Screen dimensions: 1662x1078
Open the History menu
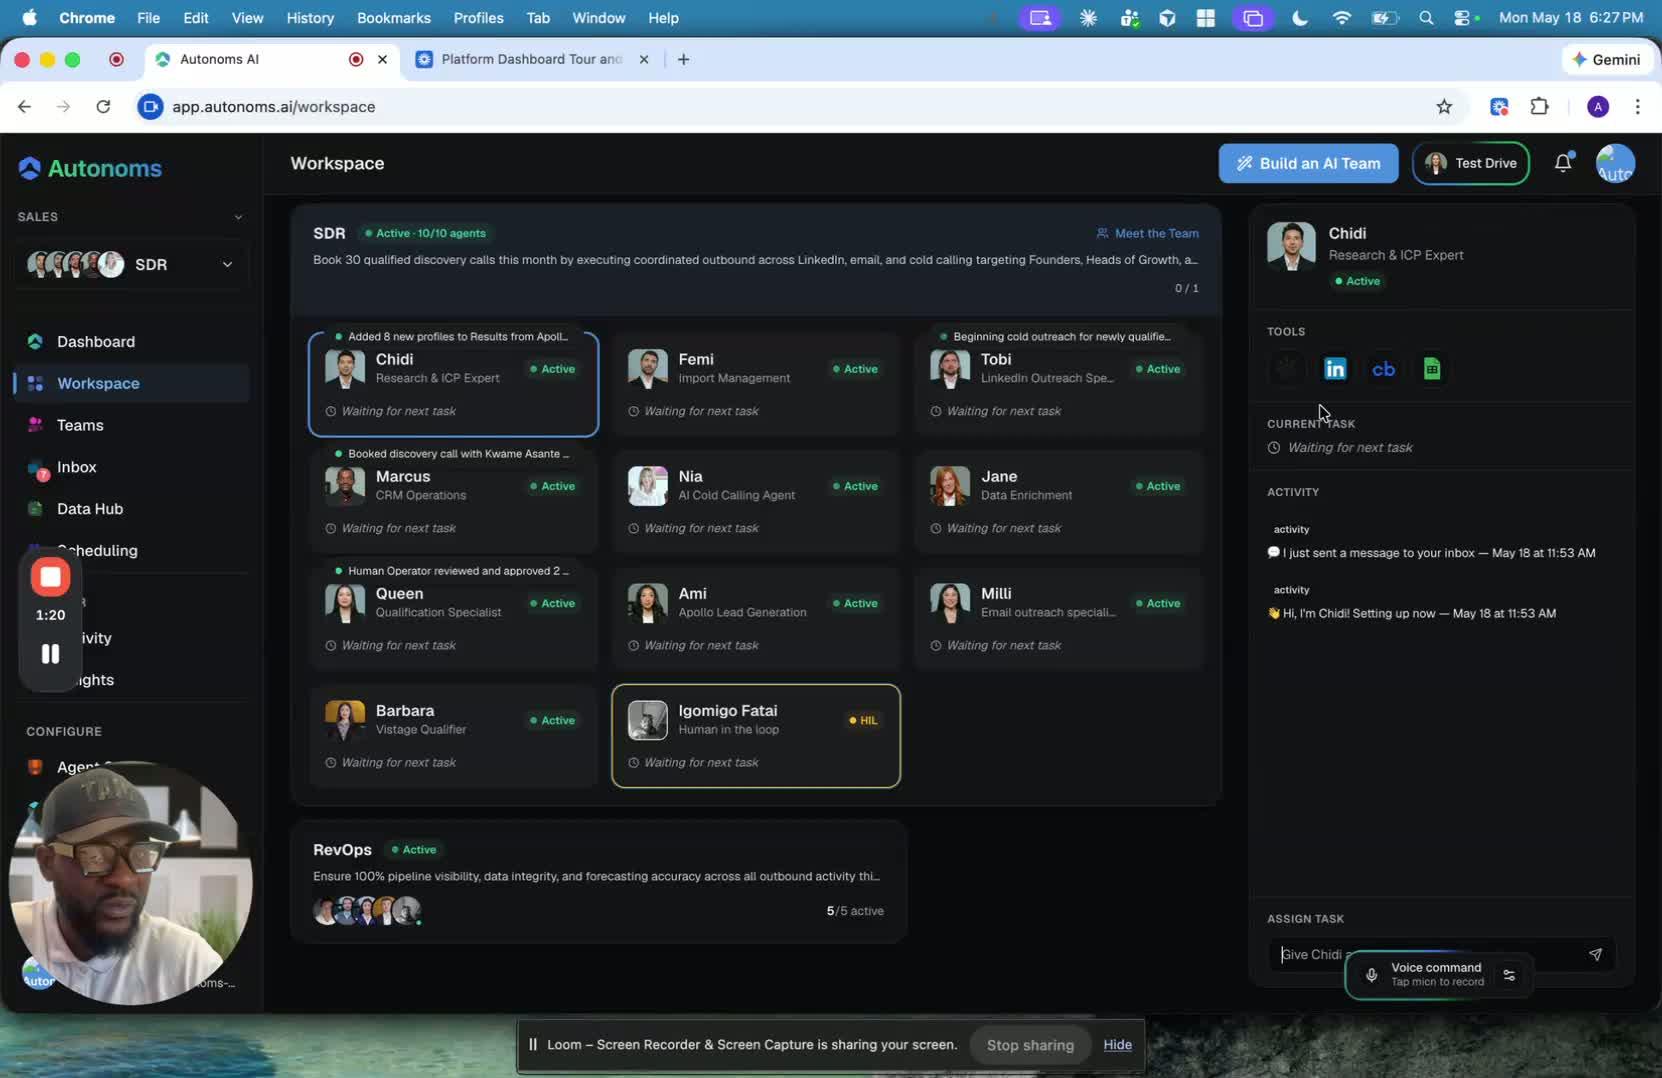[310, 18]
